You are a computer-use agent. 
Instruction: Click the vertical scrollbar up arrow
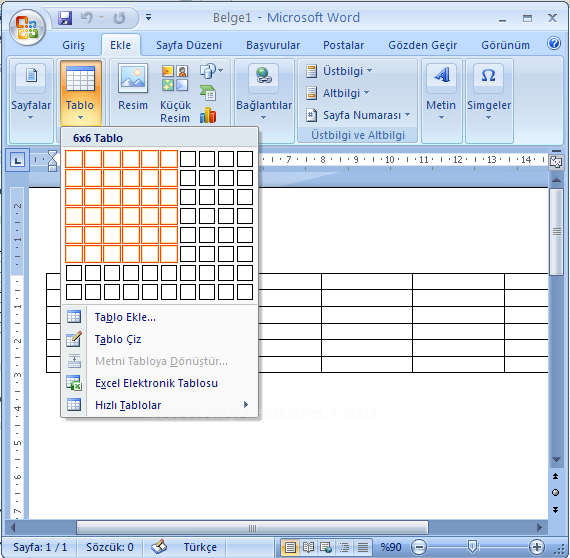click(556, 180)
